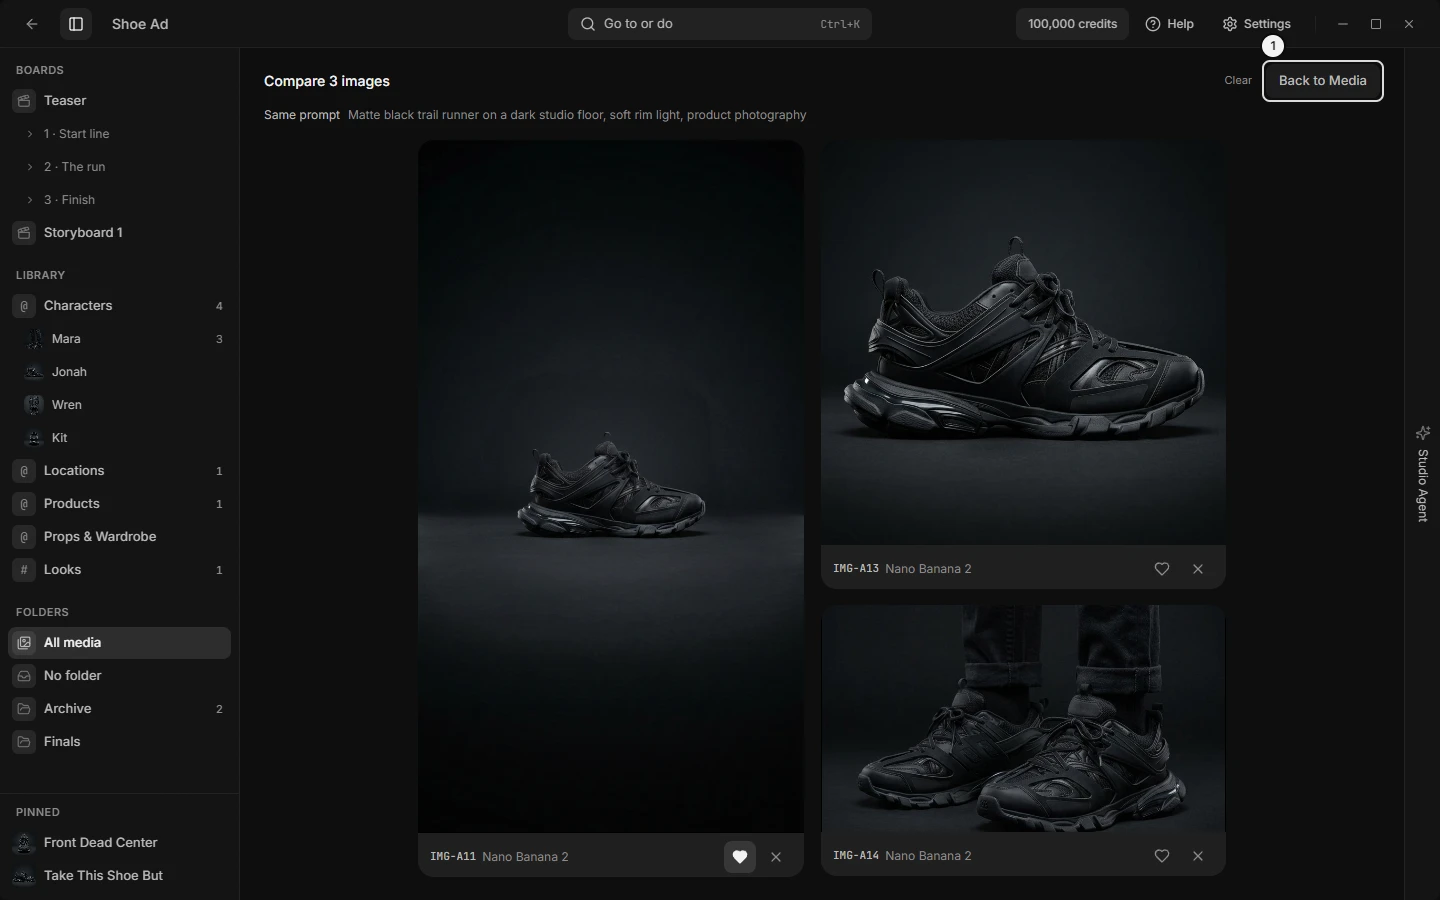Screen dimensions: 1440x900
Task: Click the 'Shoe Ad' project title
Action: click(140, 24)
